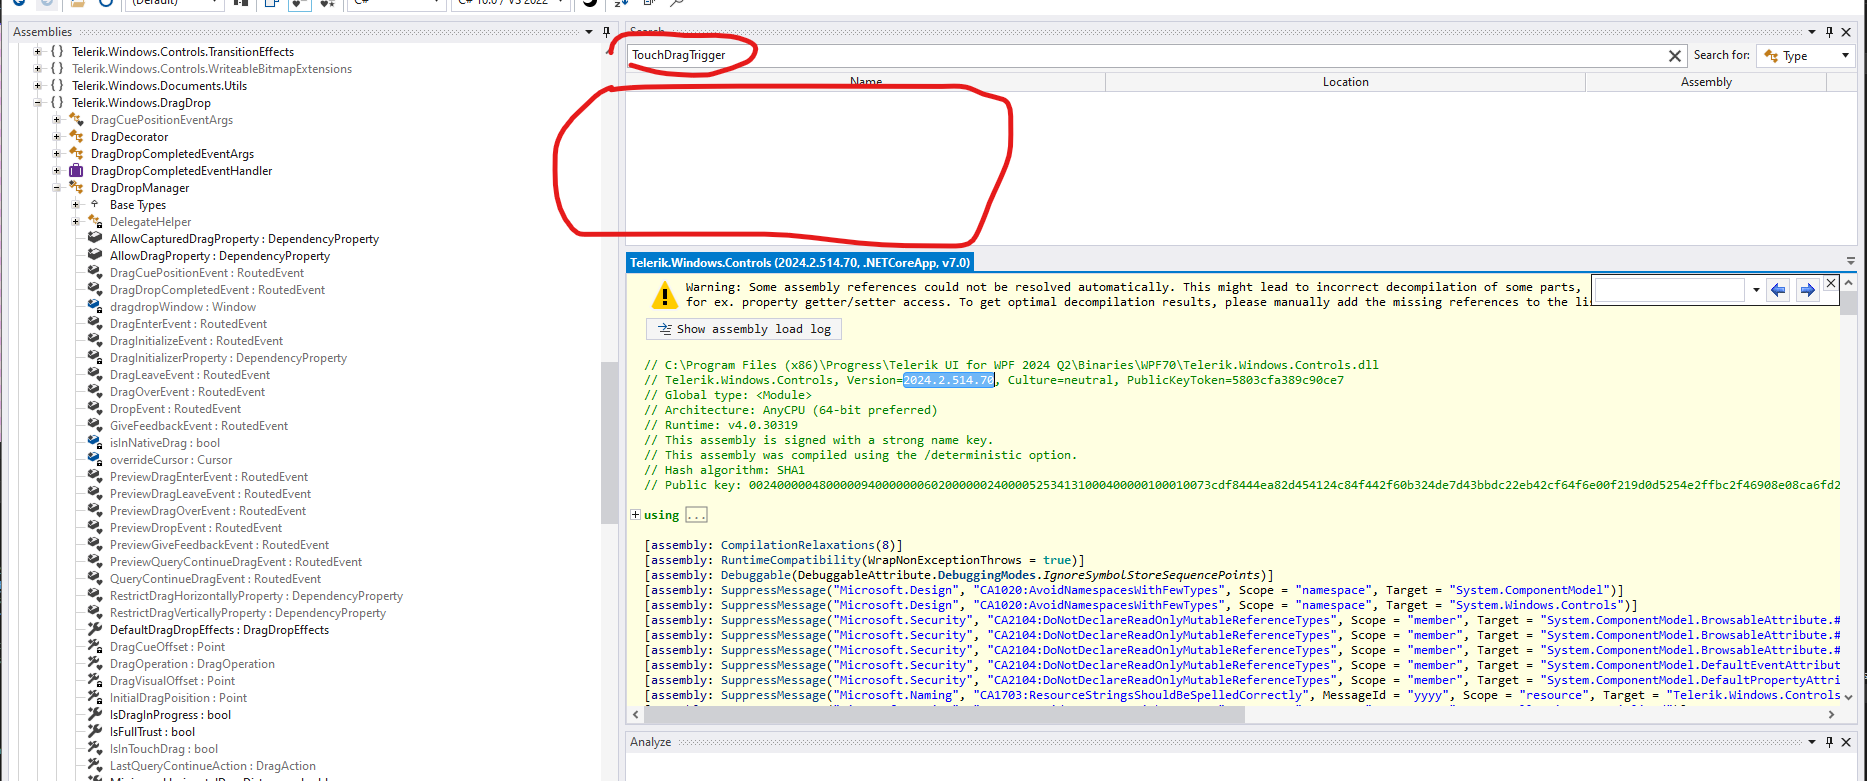
Task: Select the Telerik.Windows.Controls document tab
Action: pyautogui.click(x=800, y=263)
